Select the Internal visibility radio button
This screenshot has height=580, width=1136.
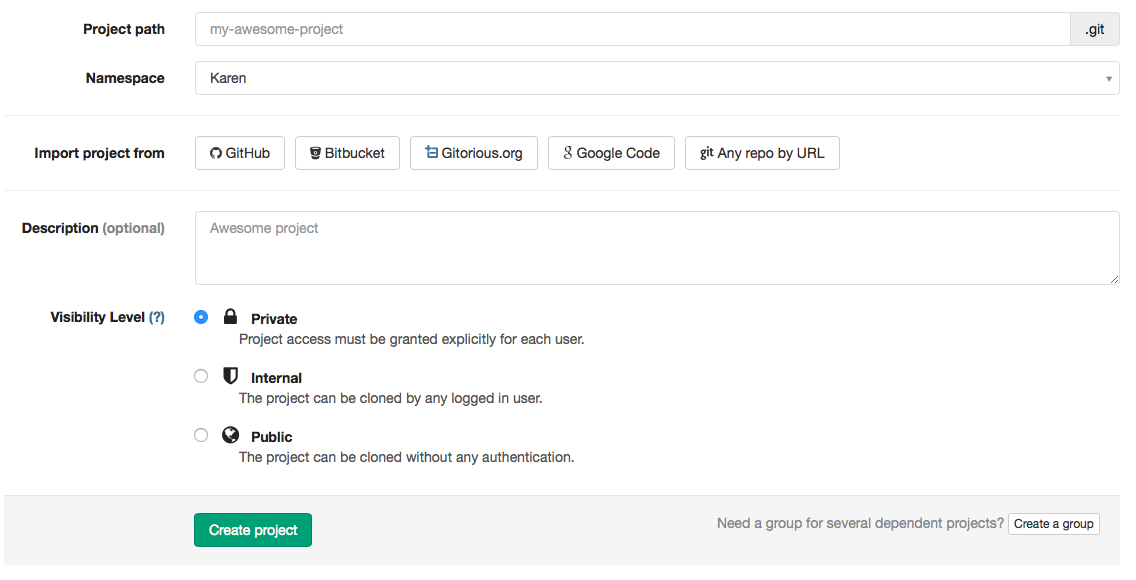coord(201,376)
